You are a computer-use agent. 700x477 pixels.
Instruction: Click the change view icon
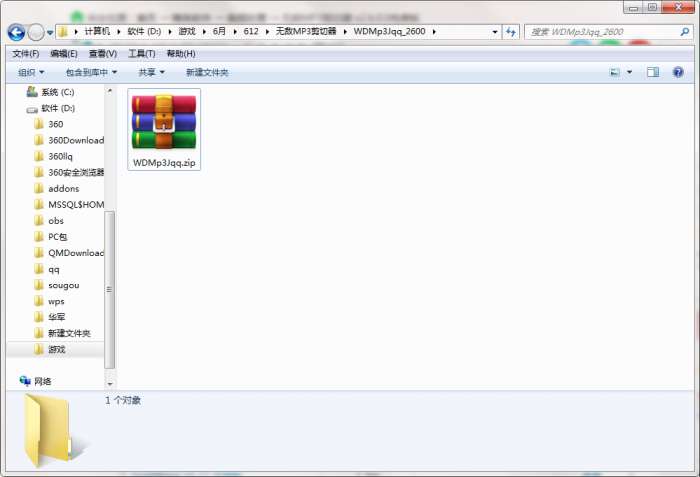615,72
